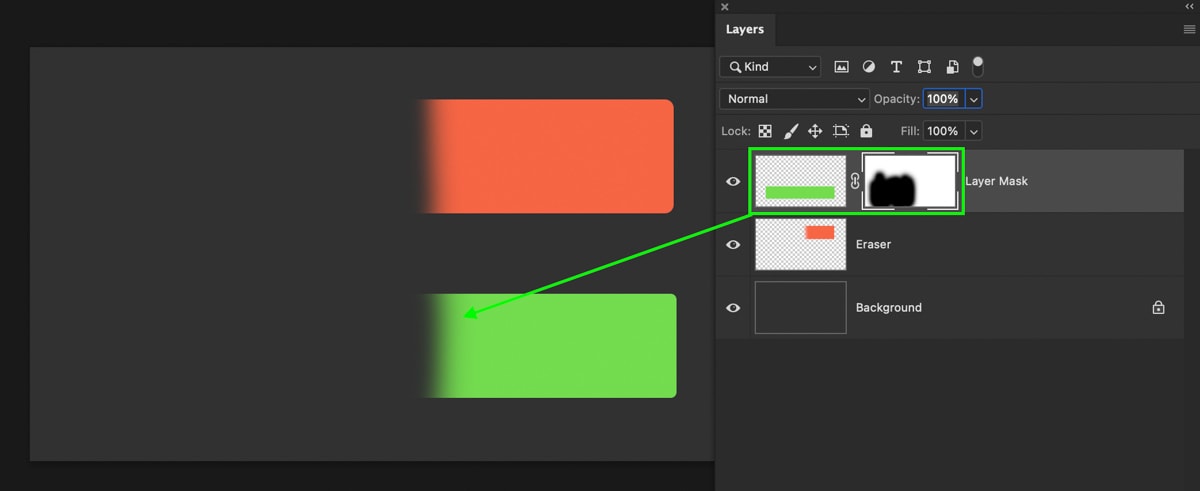
Task: Lock image pixels brush icon
Action: click(790, 131)
